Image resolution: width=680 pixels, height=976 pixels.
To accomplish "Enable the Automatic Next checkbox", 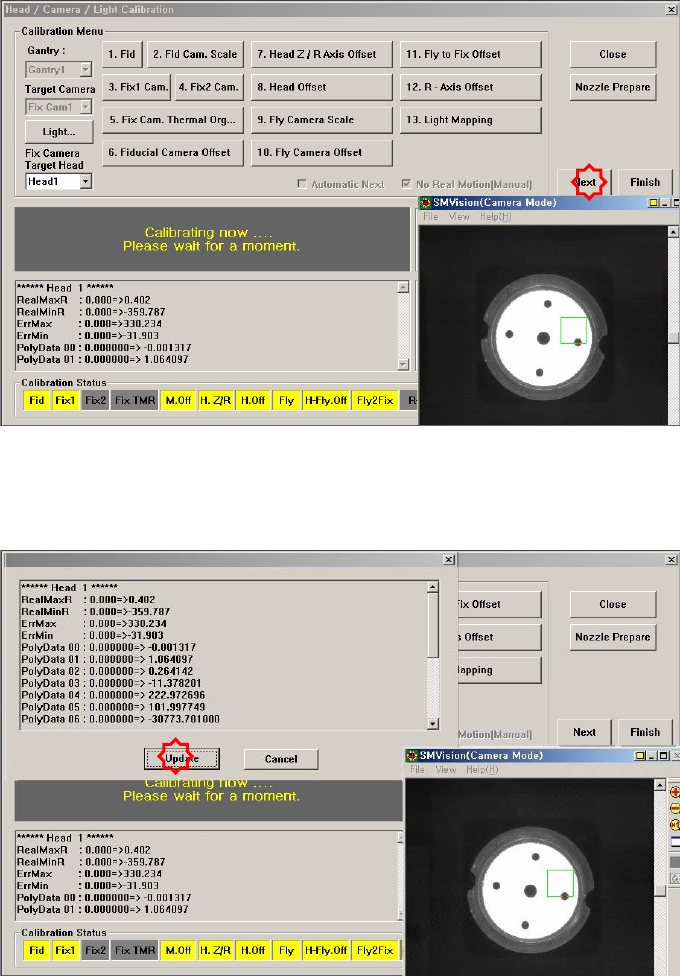I will (x=302, y=184).
